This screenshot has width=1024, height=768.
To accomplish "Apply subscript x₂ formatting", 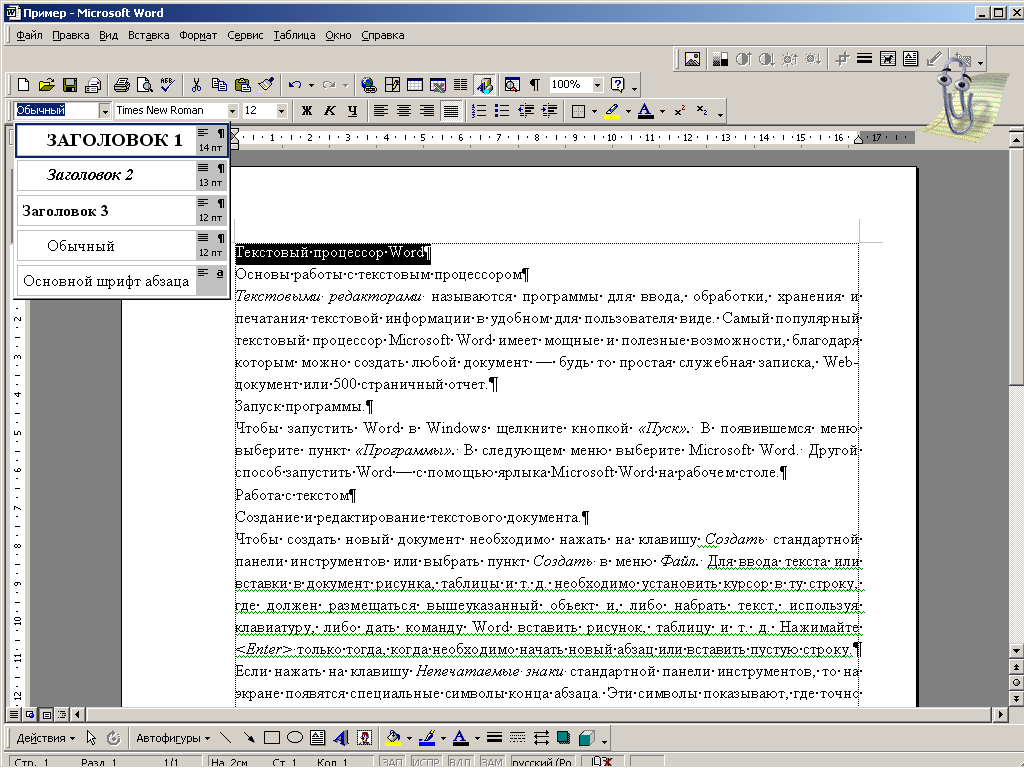I will click(702, 111).
